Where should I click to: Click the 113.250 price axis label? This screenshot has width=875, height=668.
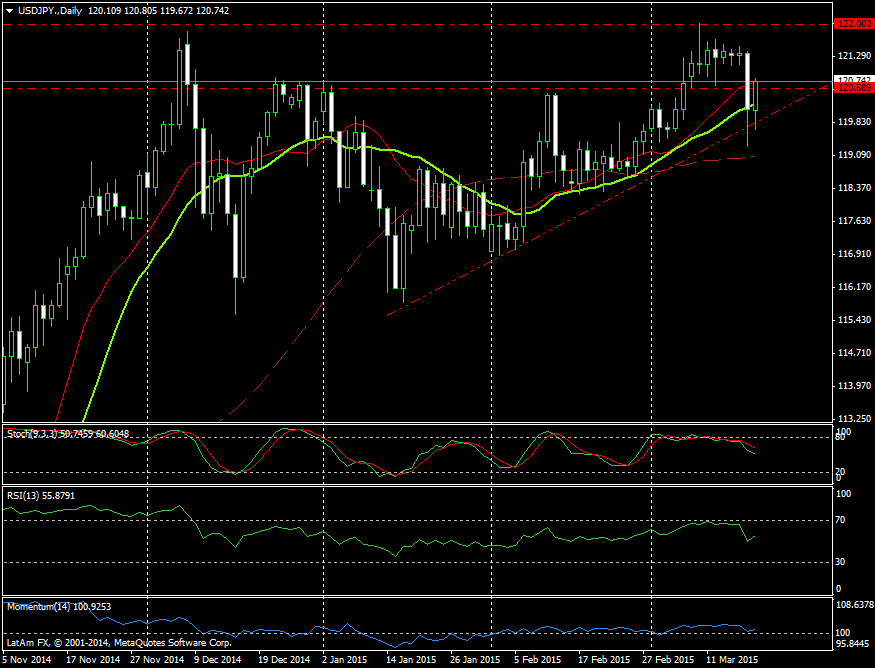[x=851, y=419]
